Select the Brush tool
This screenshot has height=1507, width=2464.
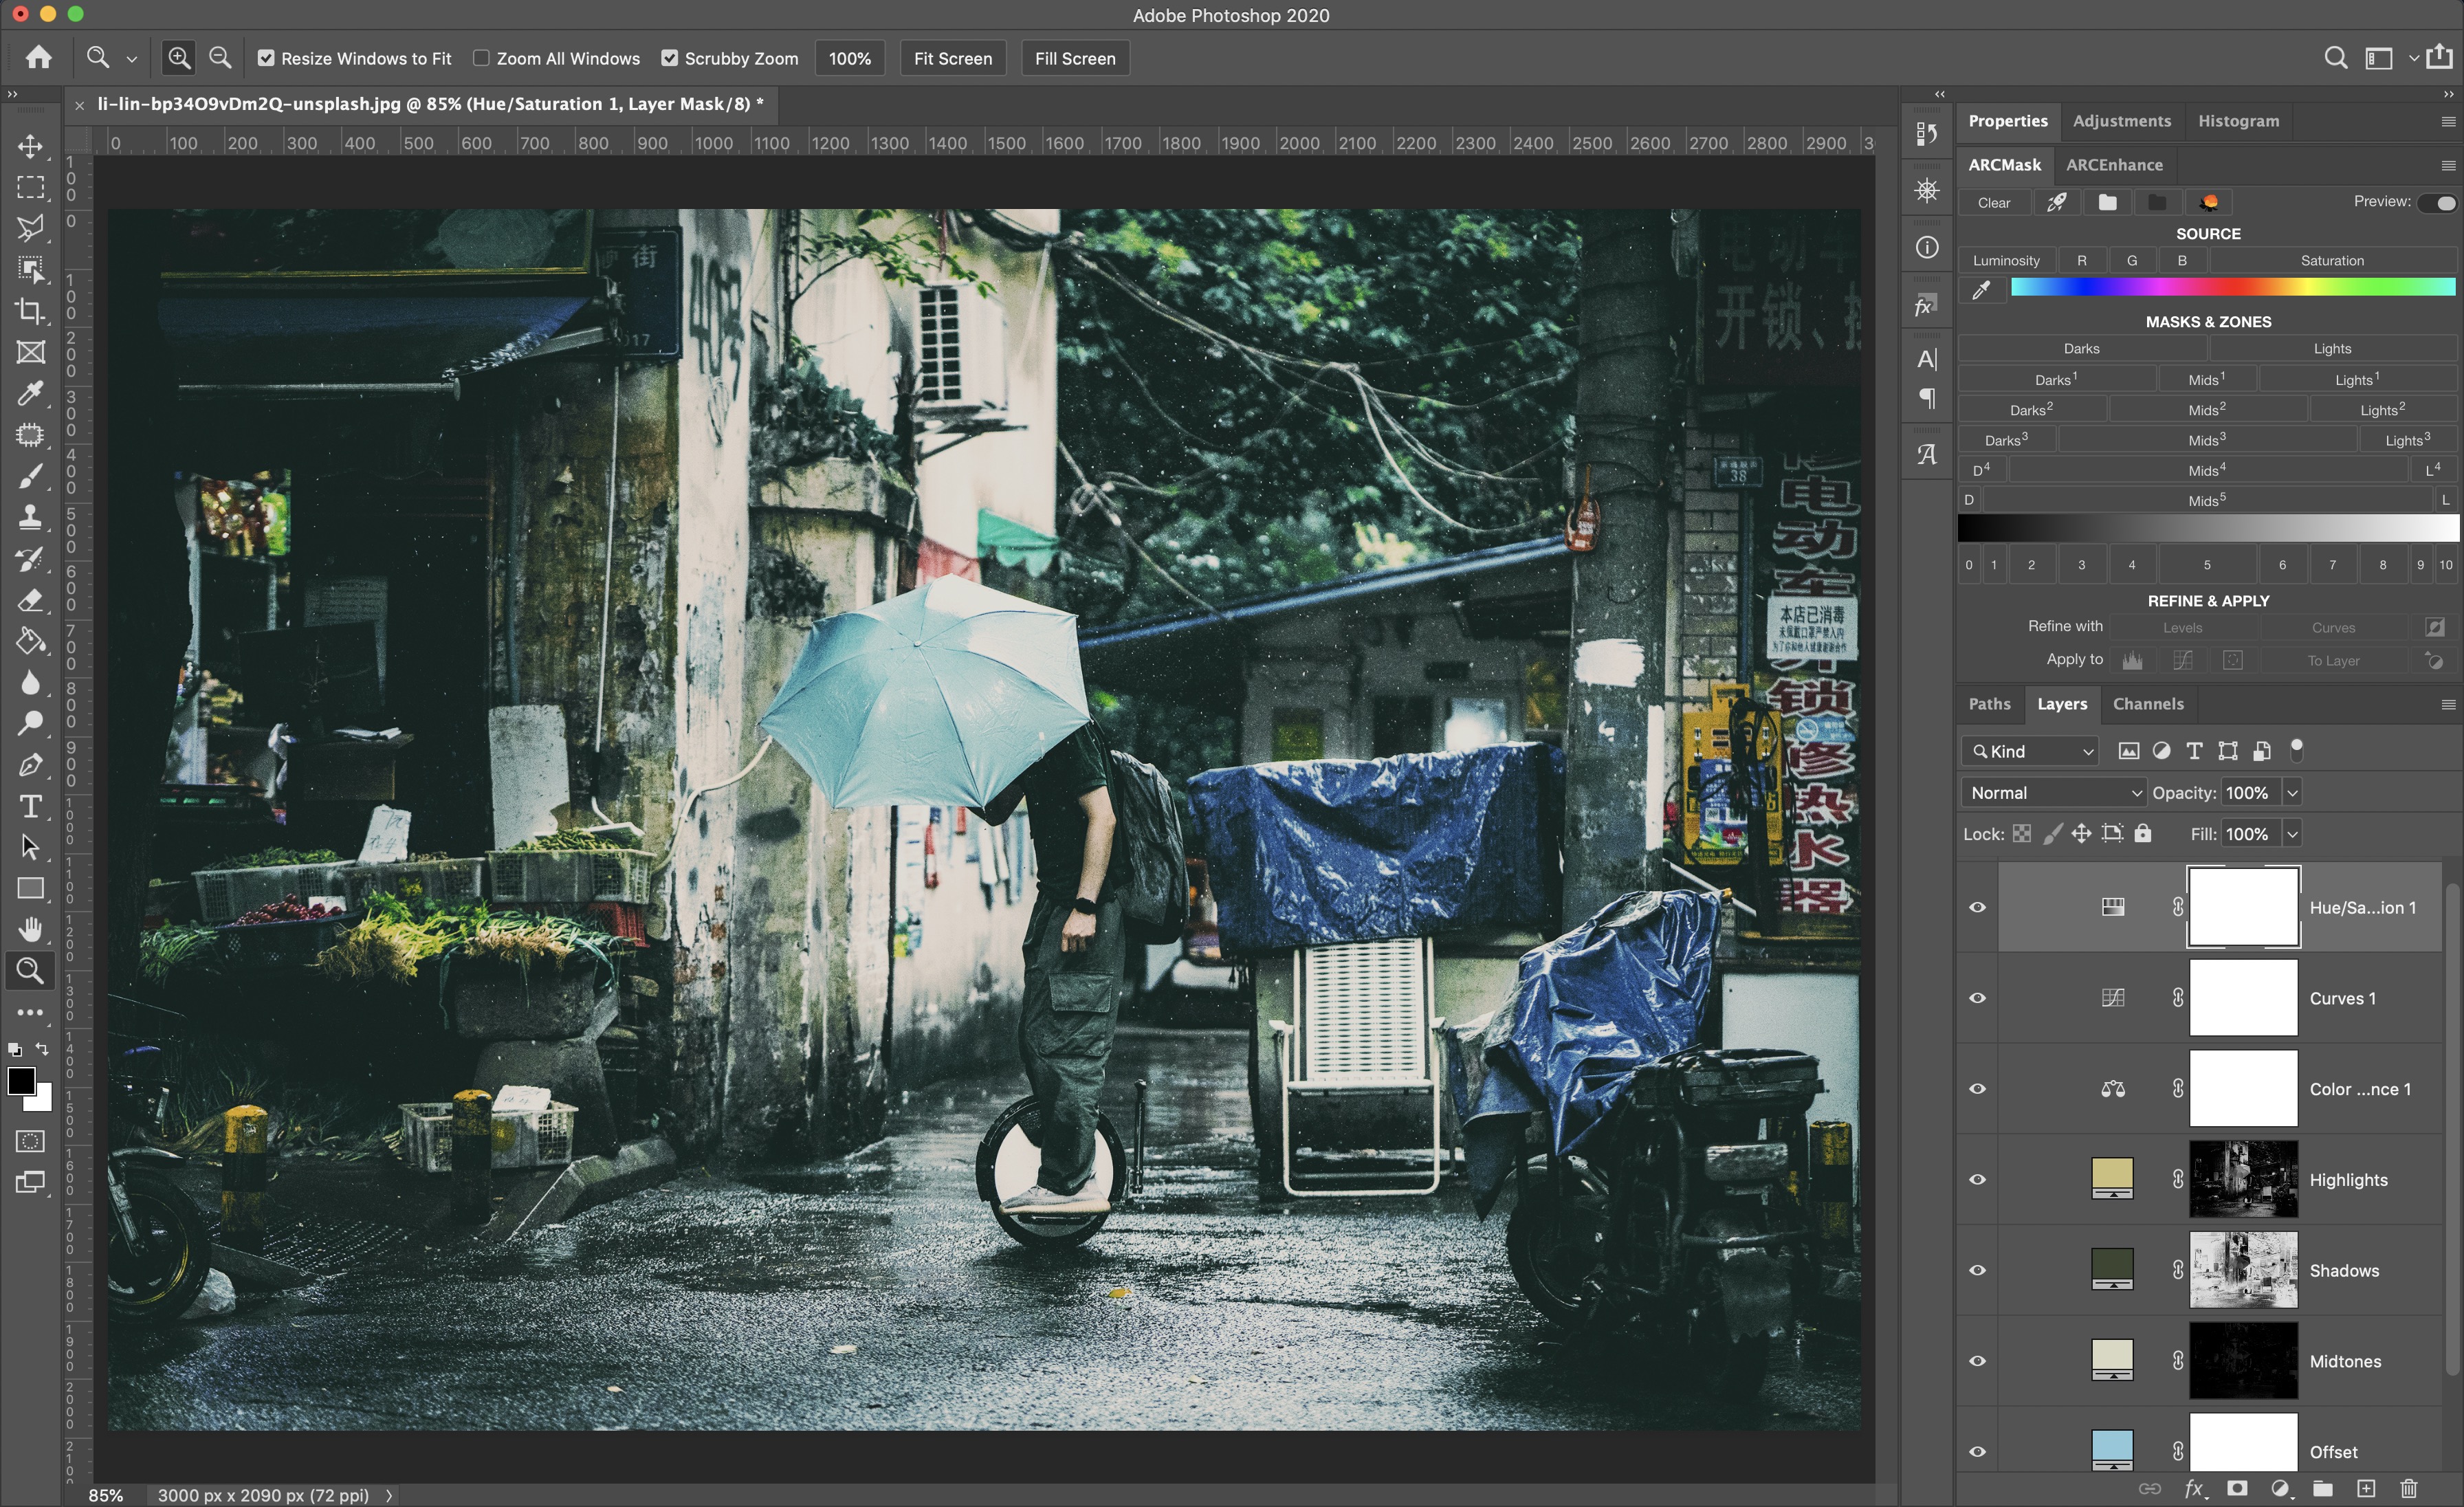click(30, 476)
